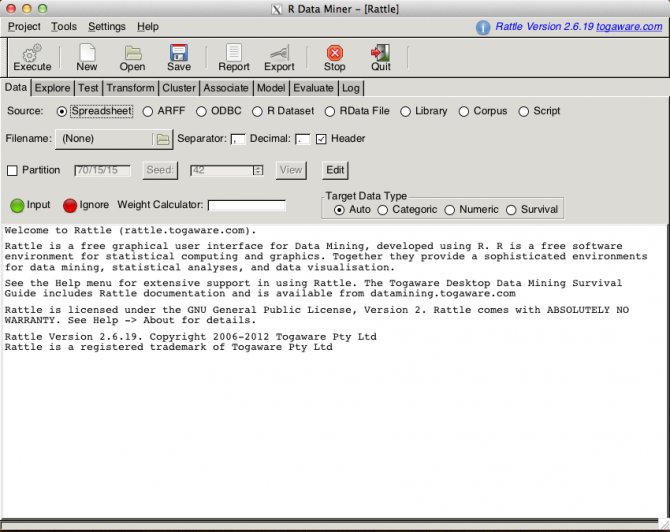The height and width of the screenshot is (532, 670).
Task: Save project with the floppy disk icon
Action: [x=179, y=52]
